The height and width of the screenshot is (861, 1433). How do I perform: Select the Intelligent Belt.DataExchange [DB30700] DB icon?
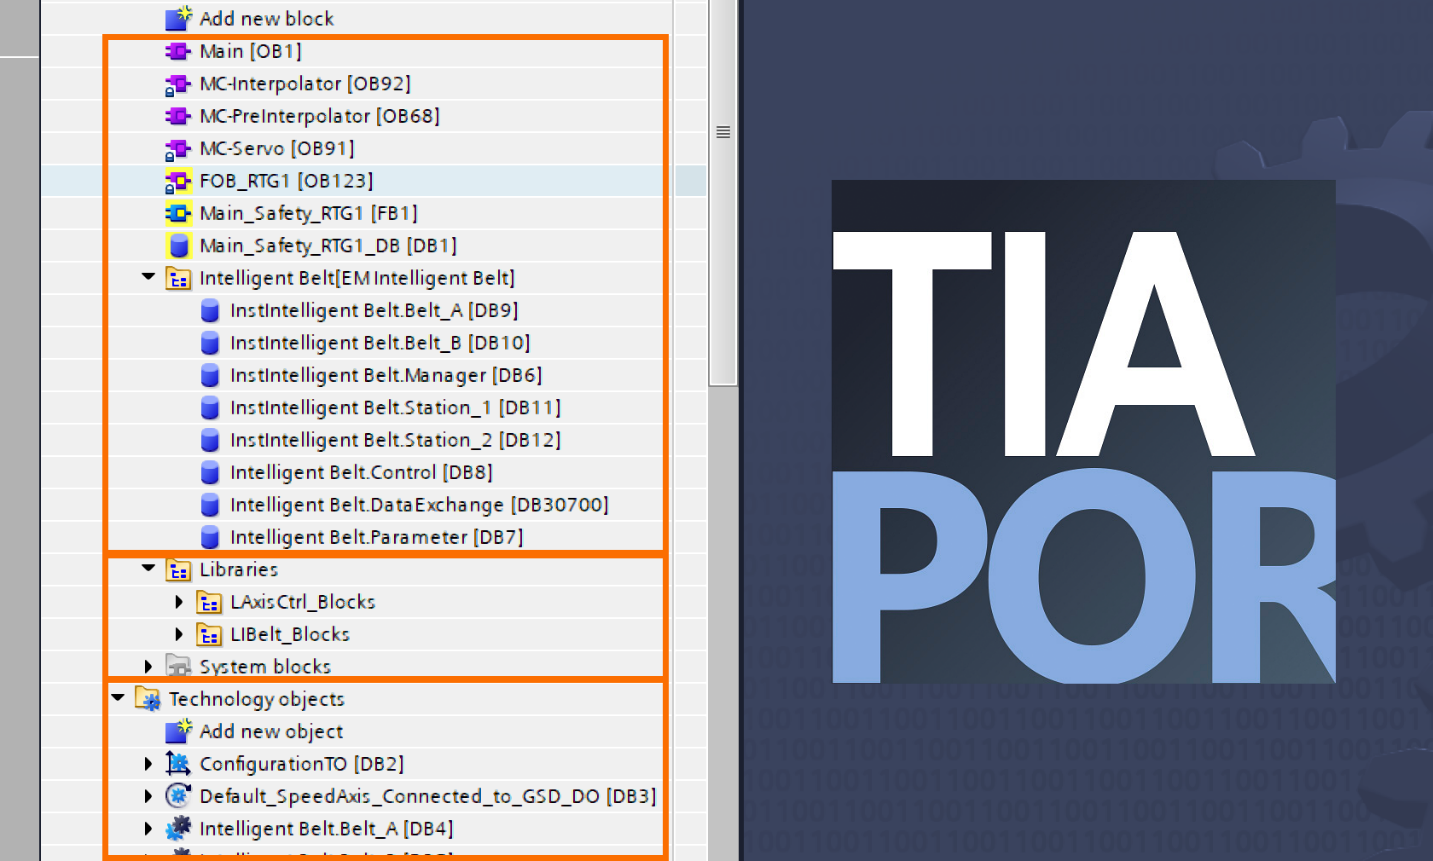pos(210,504)
